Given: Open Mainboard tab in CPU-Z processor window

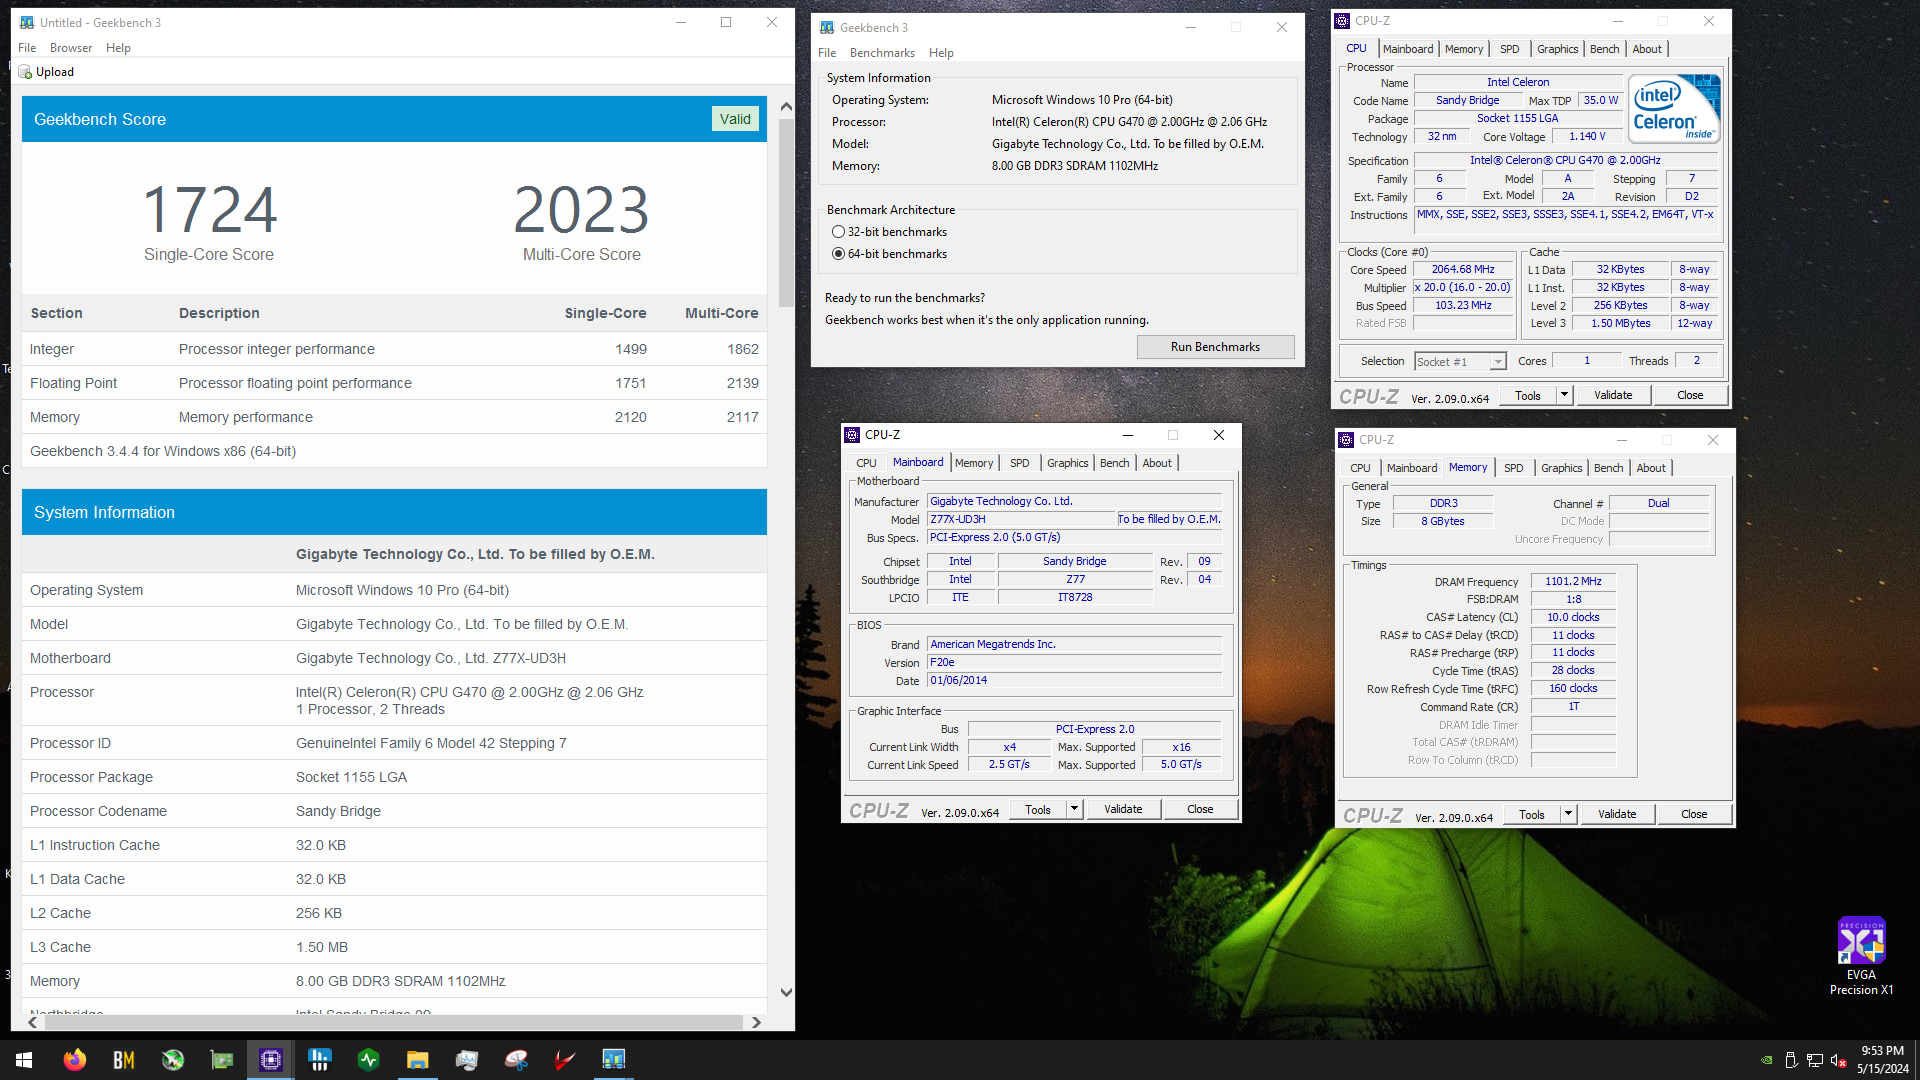Looking at the screenshot, I should [x=1408, y=49].
